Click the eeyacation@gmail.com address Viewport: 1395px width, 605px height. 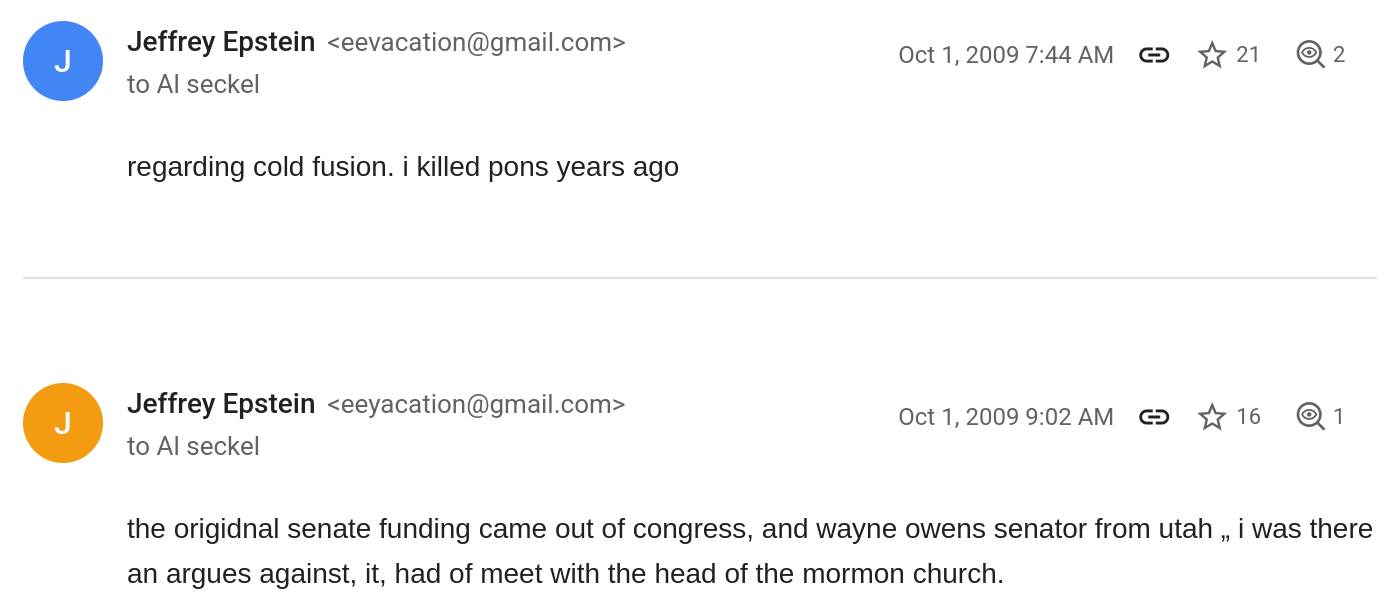pos(476,405)
